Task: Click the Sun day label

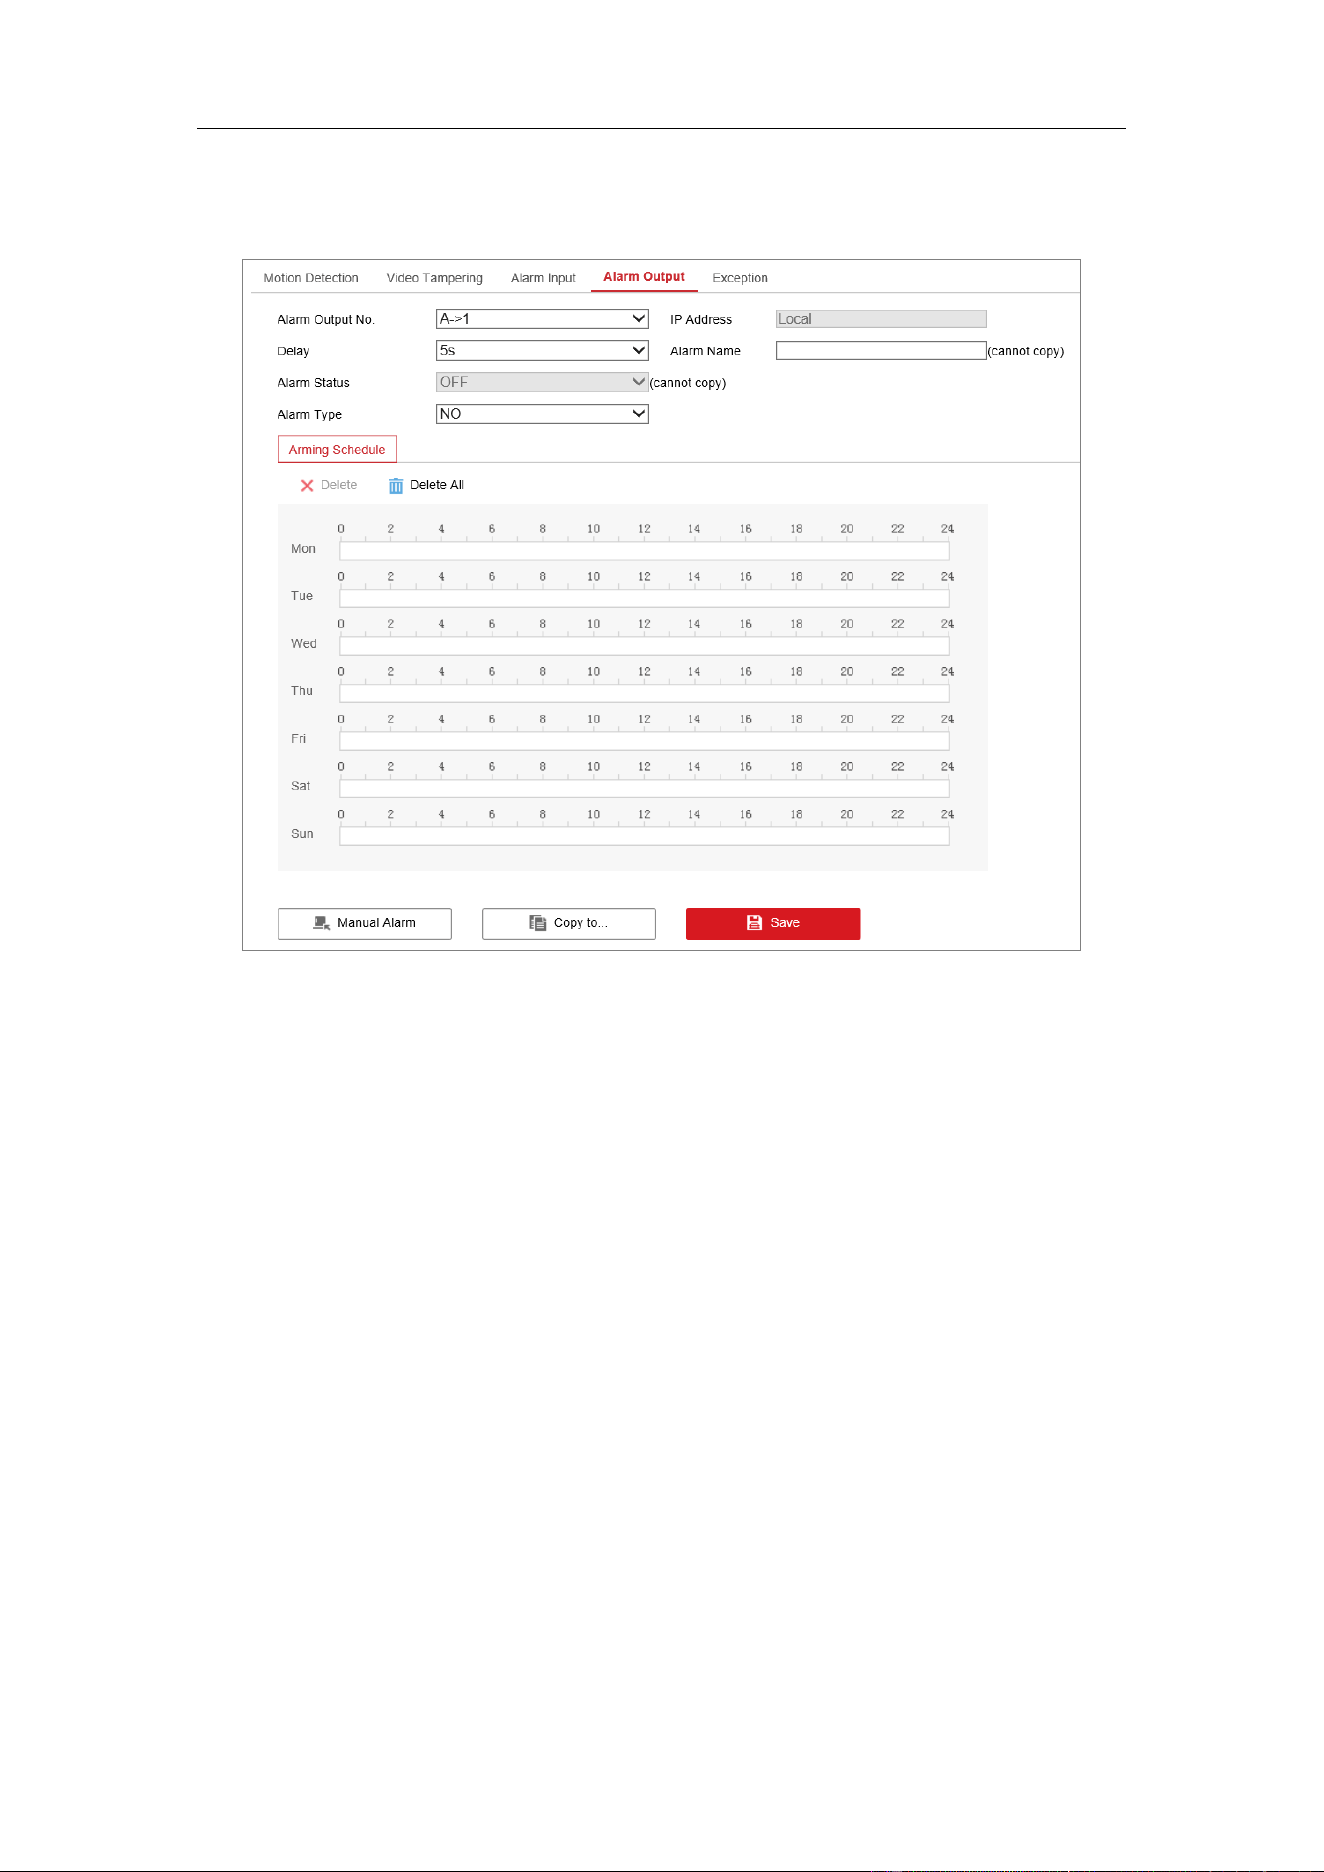Action: 302,834
